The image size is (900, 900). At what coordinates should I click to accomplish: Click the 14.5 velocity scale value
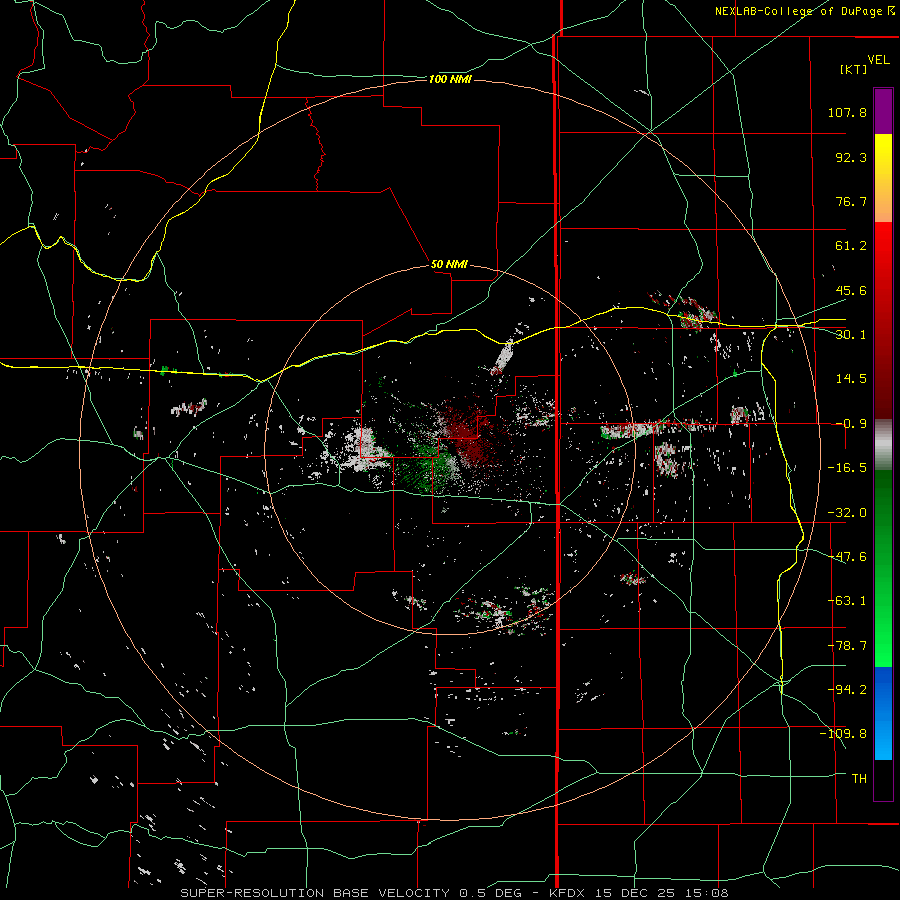(x=851, y=379)
